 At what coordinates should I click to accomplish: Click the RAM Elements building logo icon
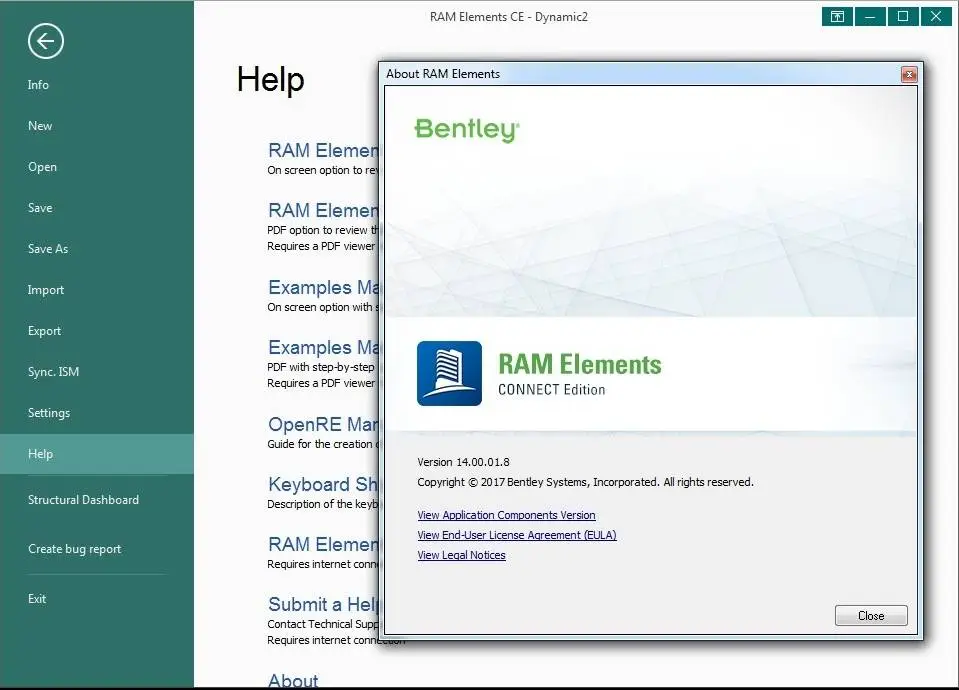450,373
